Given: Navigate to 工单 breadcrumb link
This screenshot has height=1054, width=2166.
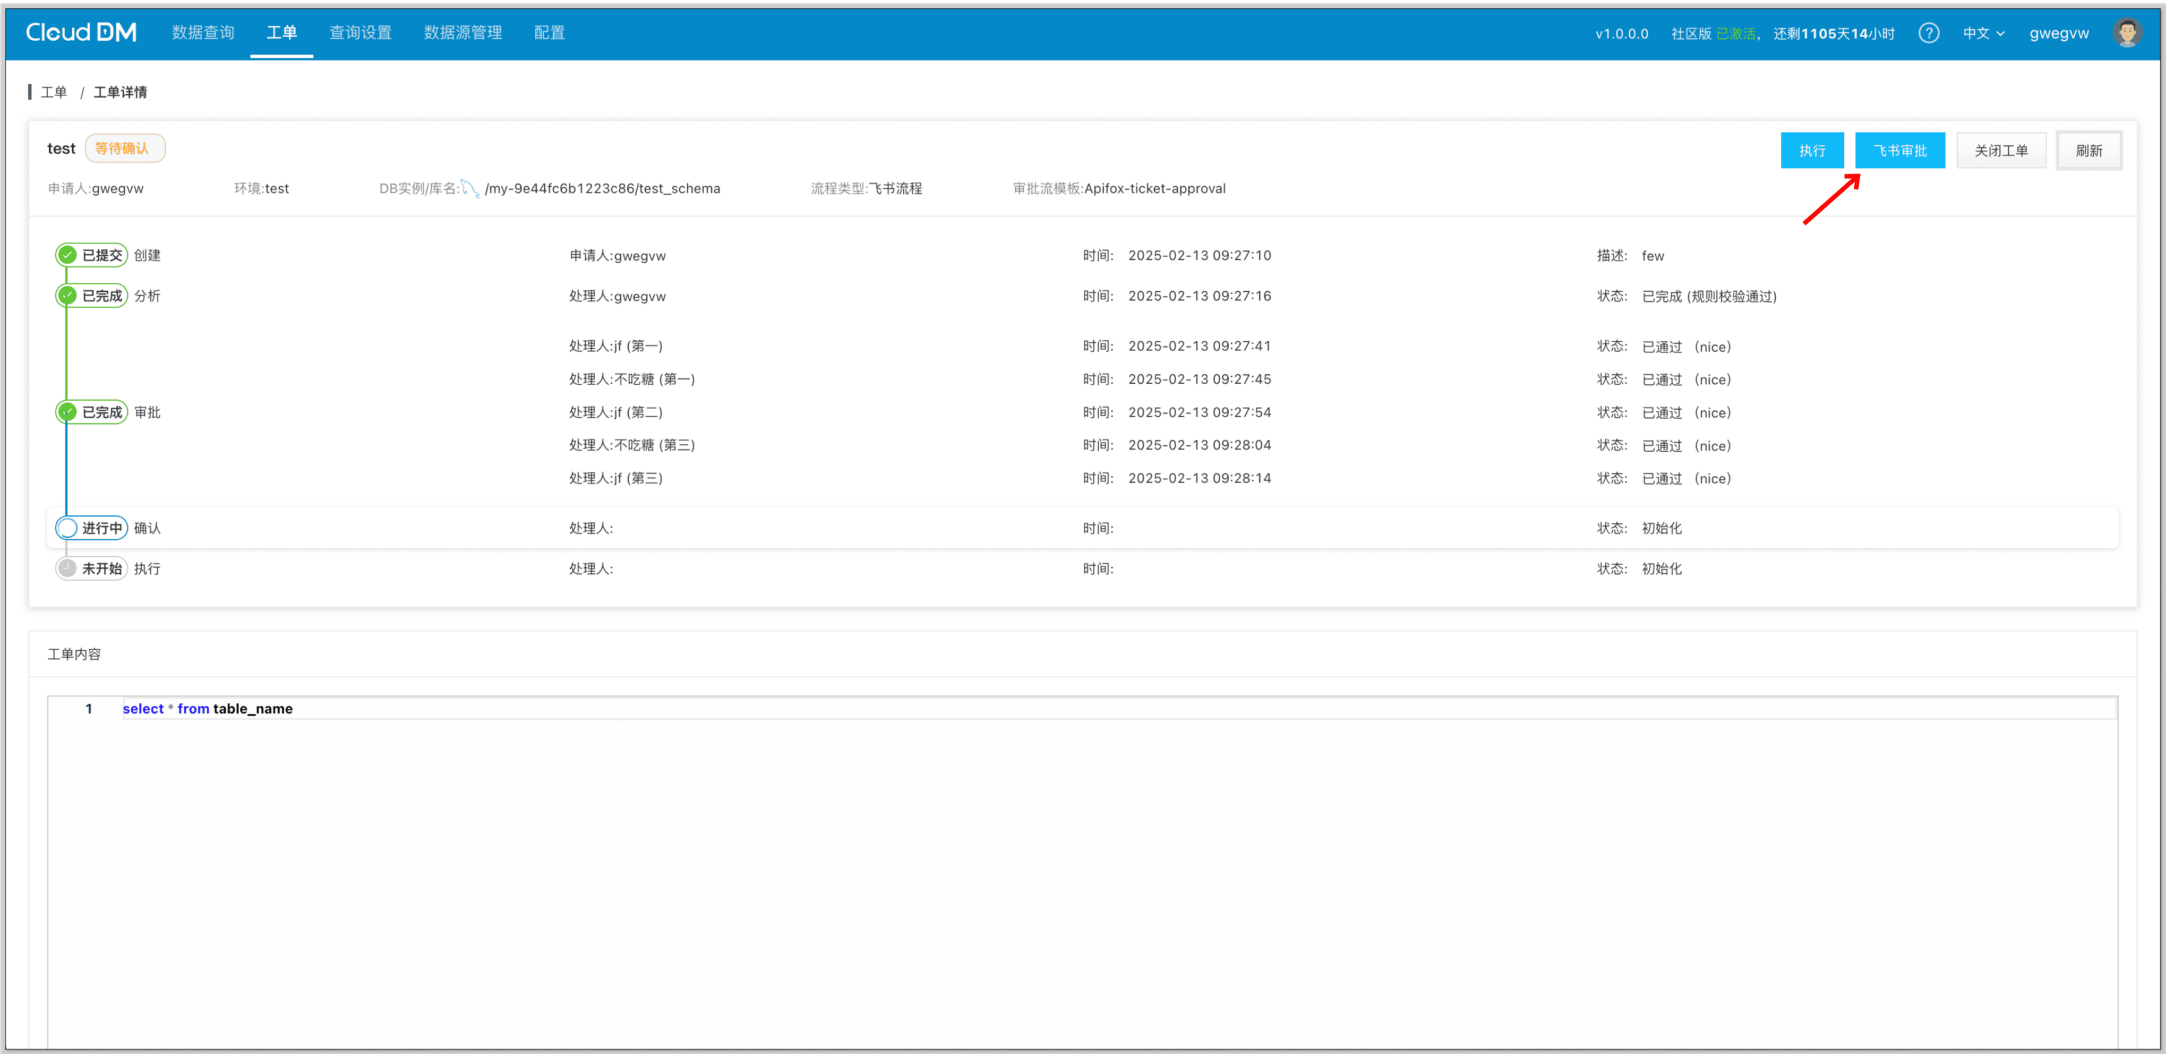Looking at the screenshot, I should (54, 92).
